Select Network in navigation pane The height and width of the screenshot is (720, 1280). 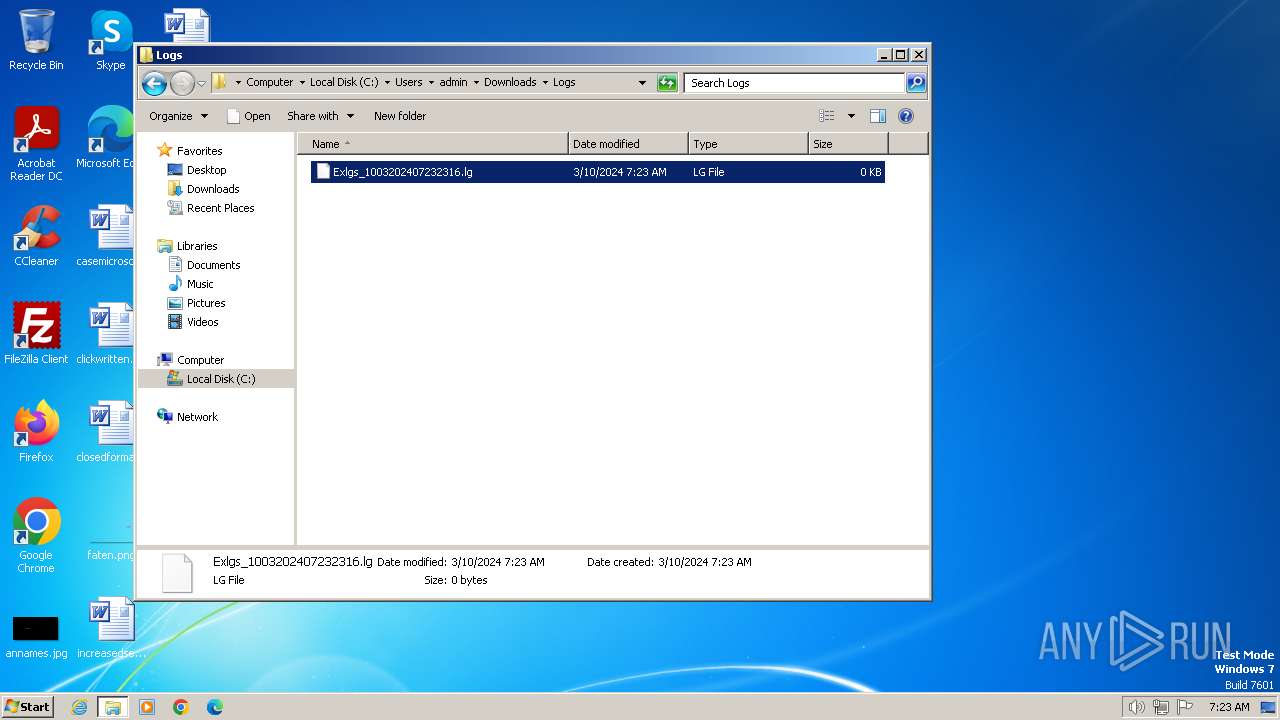click(197, 417)
